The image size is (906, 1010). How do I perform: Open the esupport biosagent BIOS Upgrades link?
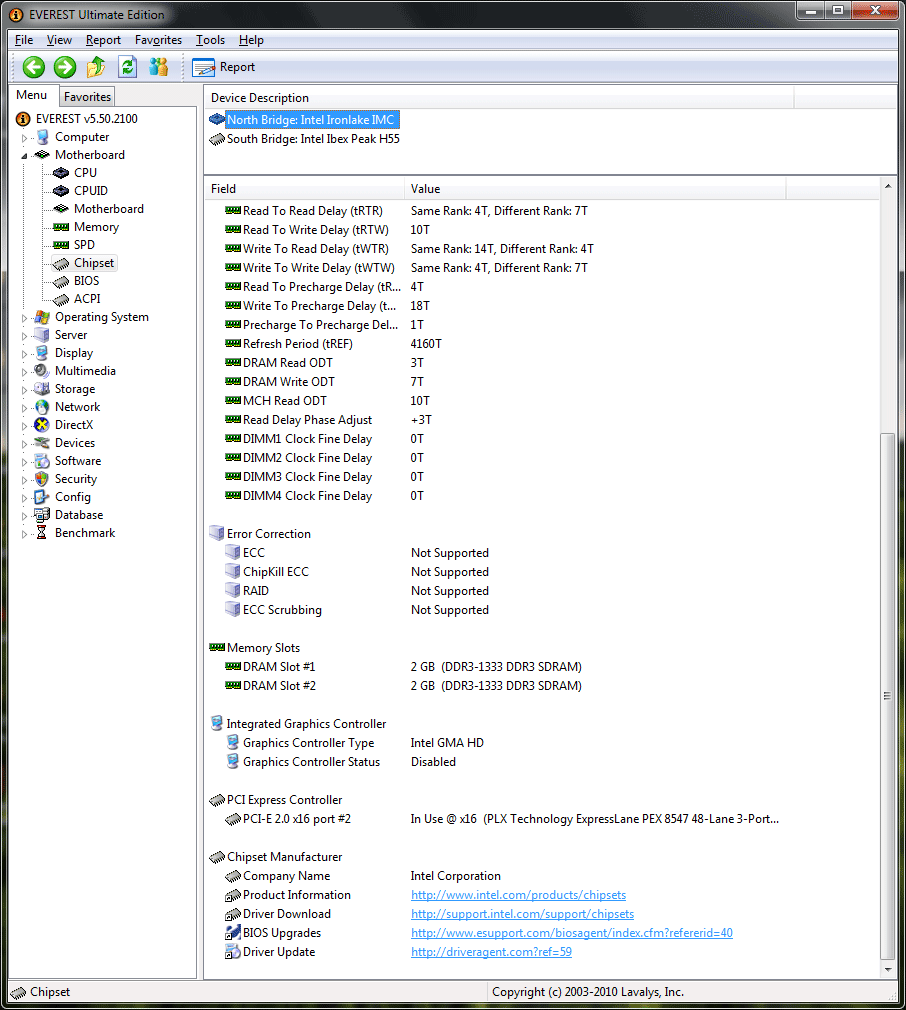(x=572, y=933)
